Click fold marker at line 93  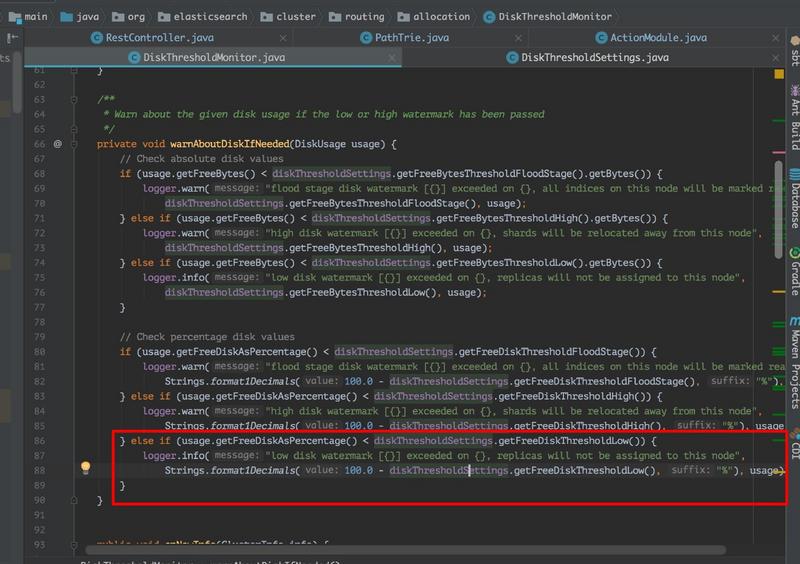(x=74, y=545)
